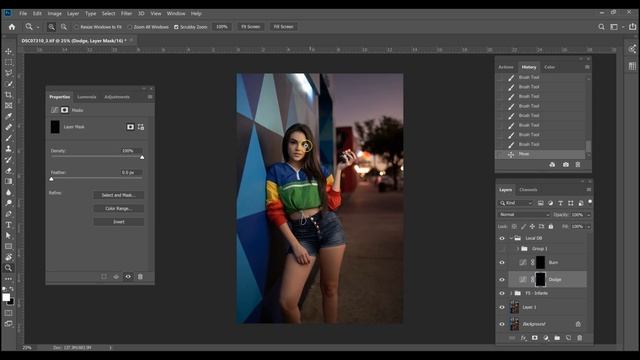Click the pixel mask button in Properties
640x360 pixels.
click(x=130, y=127)
